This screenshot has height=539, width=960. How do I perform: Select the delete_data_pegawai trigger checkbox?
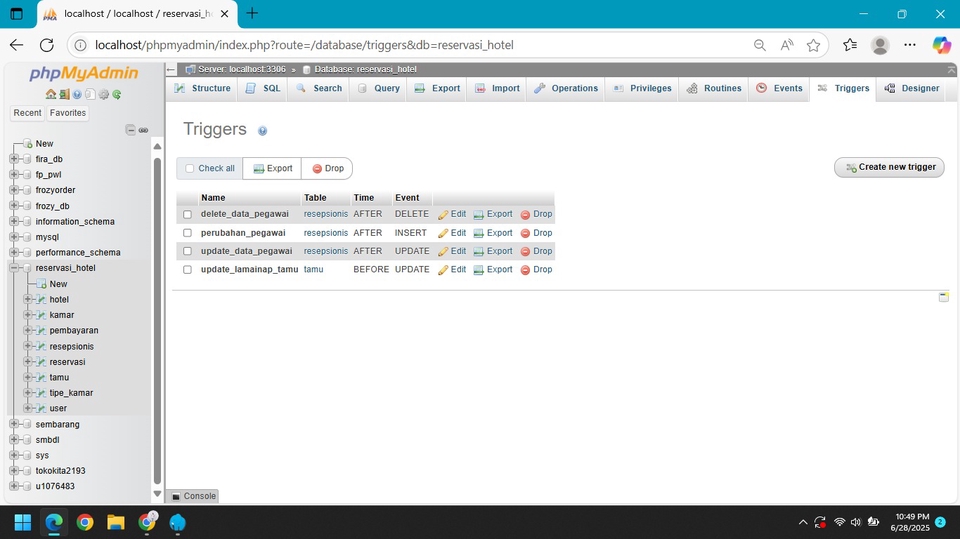187,215
